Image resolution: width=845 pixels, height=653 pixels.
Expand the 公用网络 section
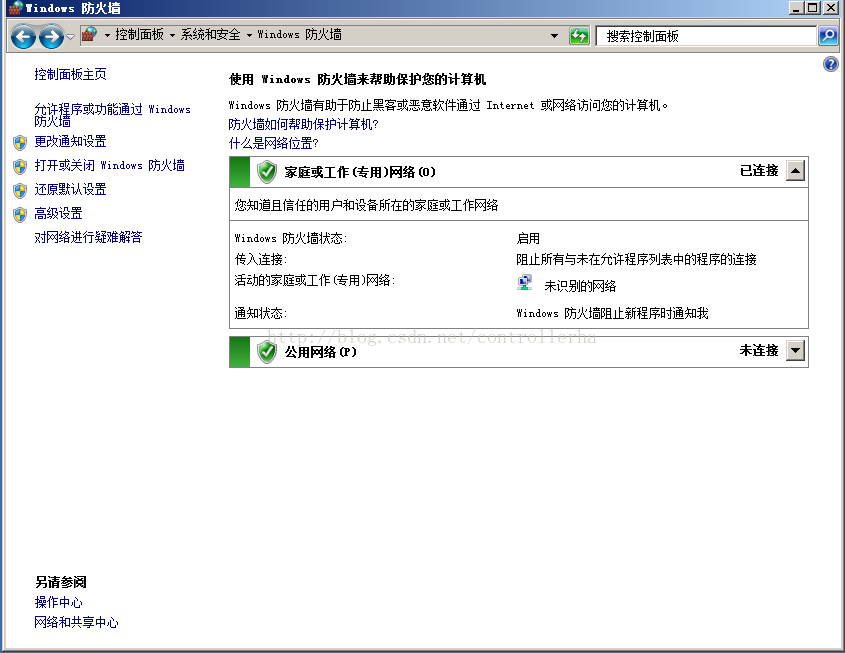(x=795, y=351)
